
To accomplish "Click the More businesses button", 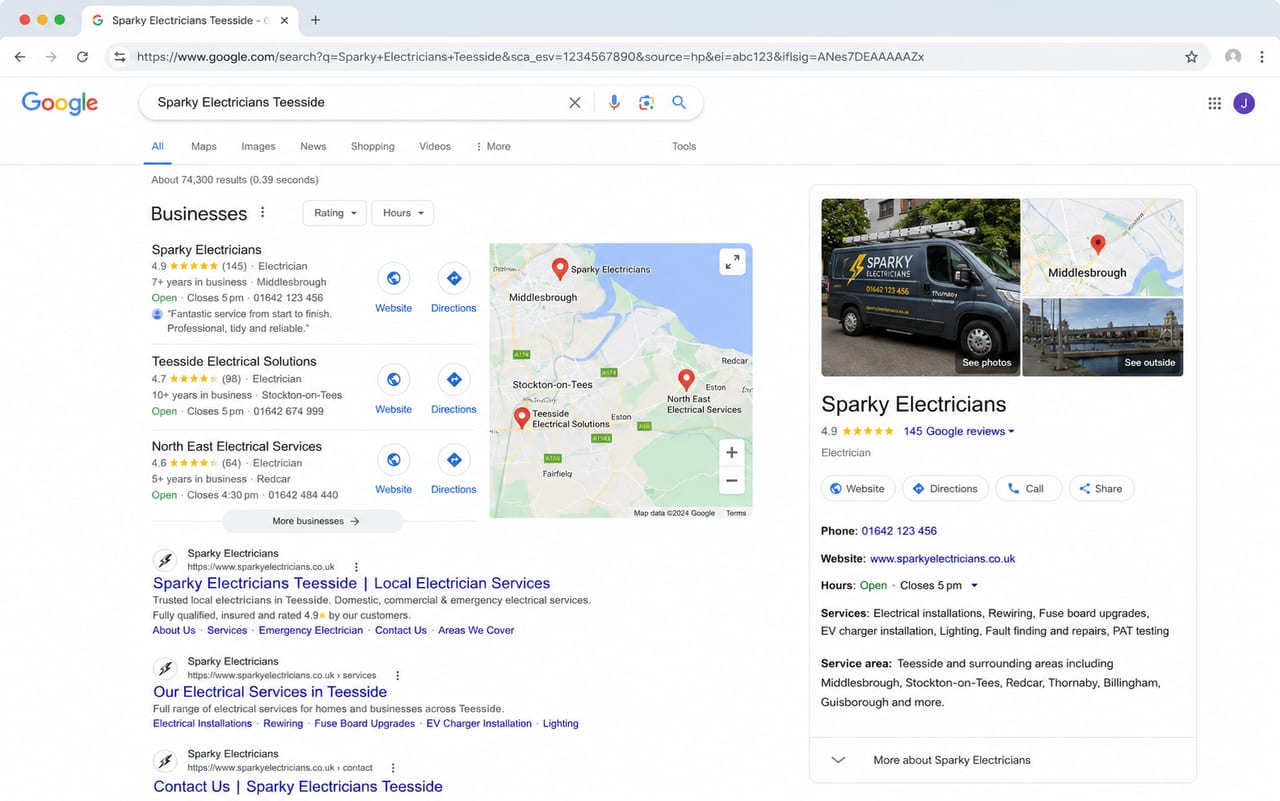I will click(x=313, y=521).
